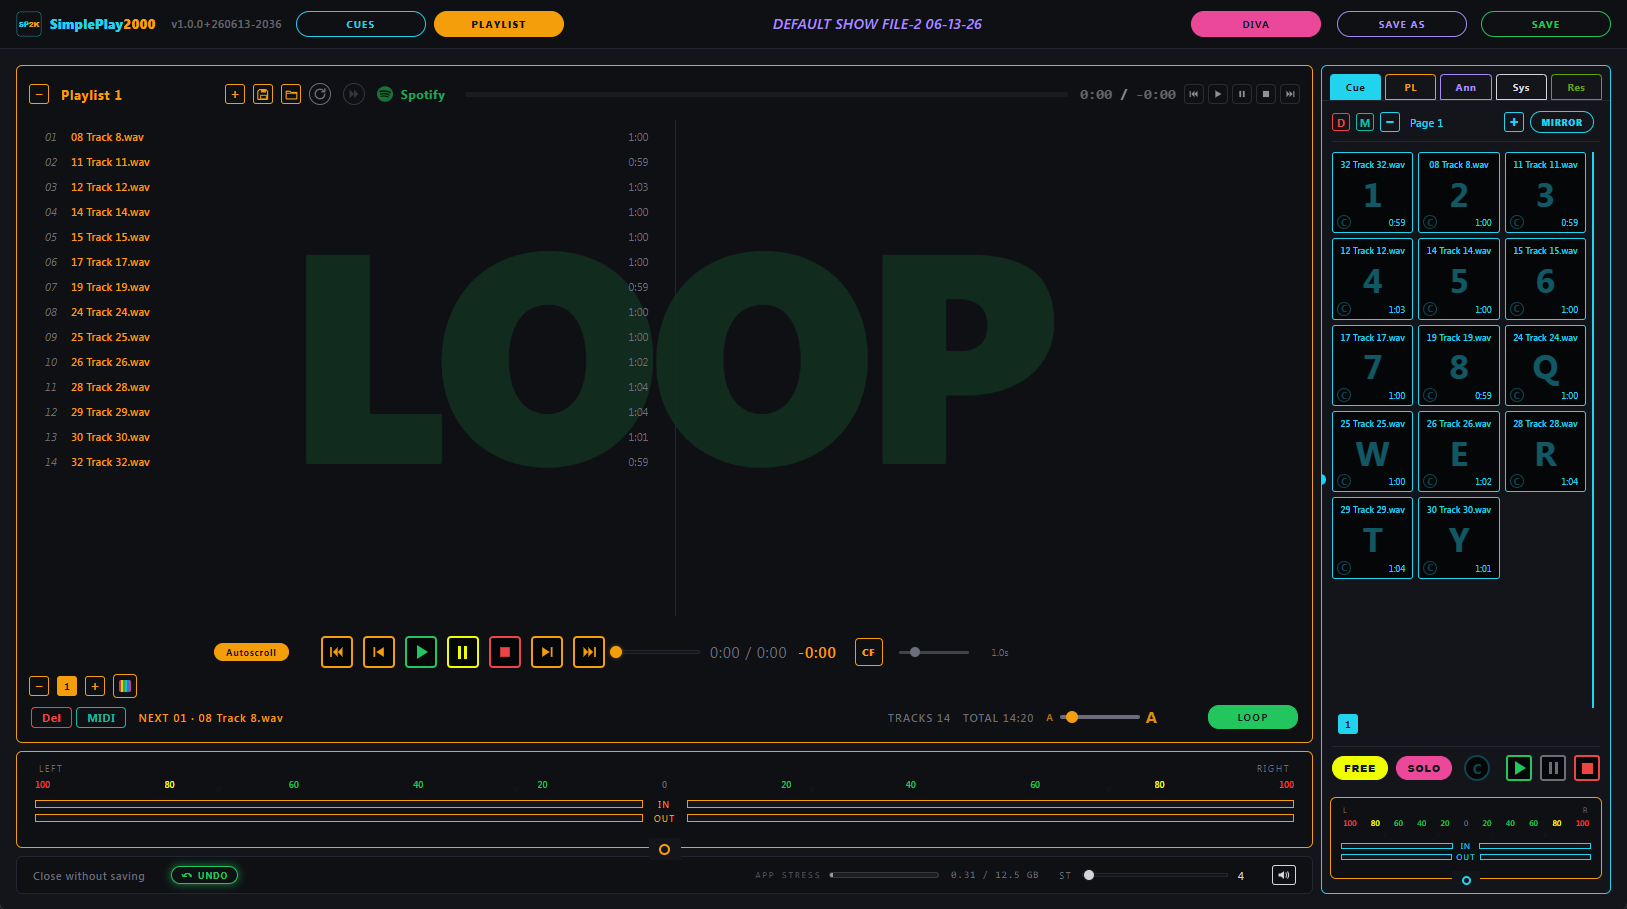Image resolution: width=1627 pixels, height=909 pixels.
Task: Click the Spotify logo icon
Action: 385,94
